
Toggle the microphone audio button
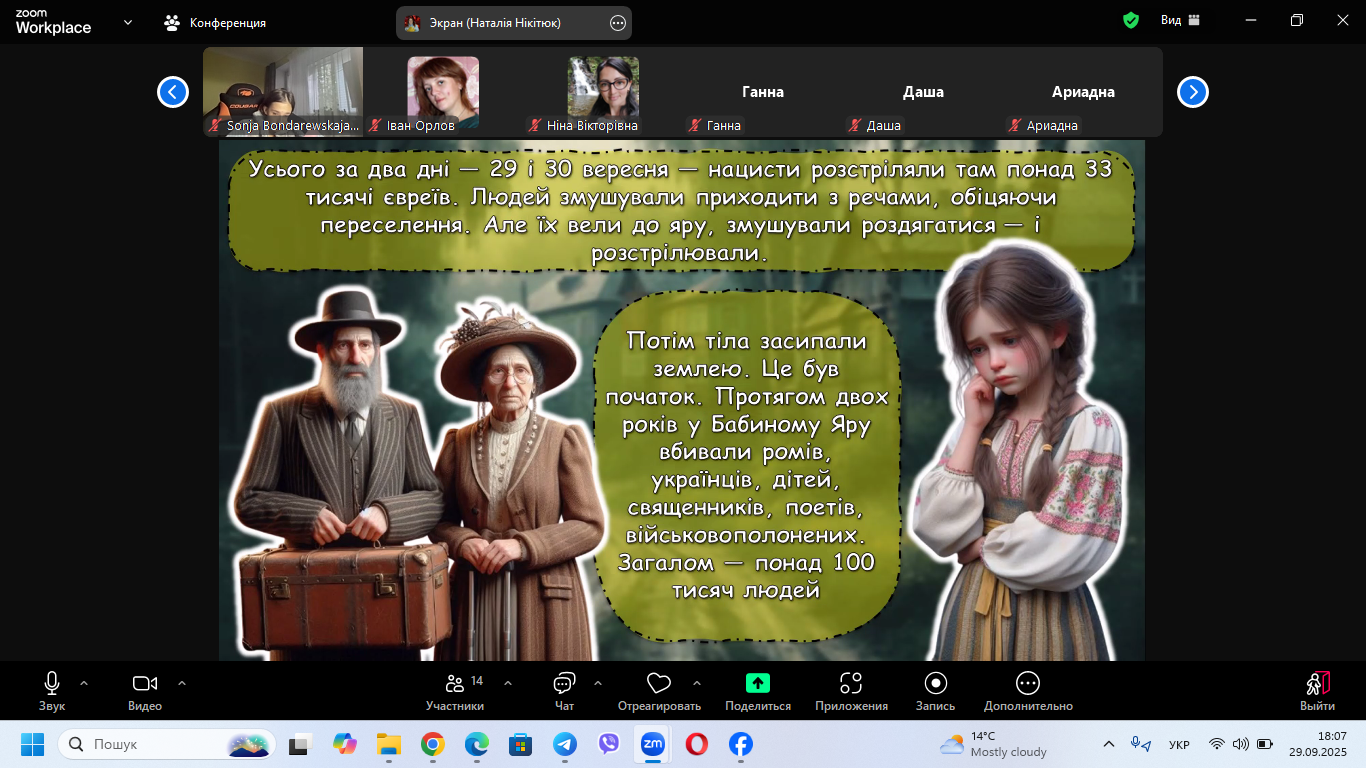(52, 684)
